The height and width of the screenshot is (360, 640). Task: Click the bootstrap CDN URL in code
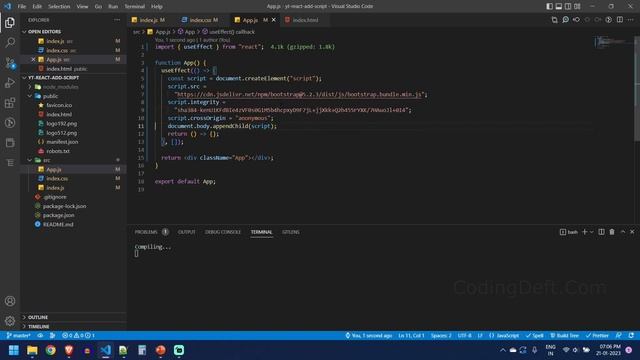(x=300, y=94)
